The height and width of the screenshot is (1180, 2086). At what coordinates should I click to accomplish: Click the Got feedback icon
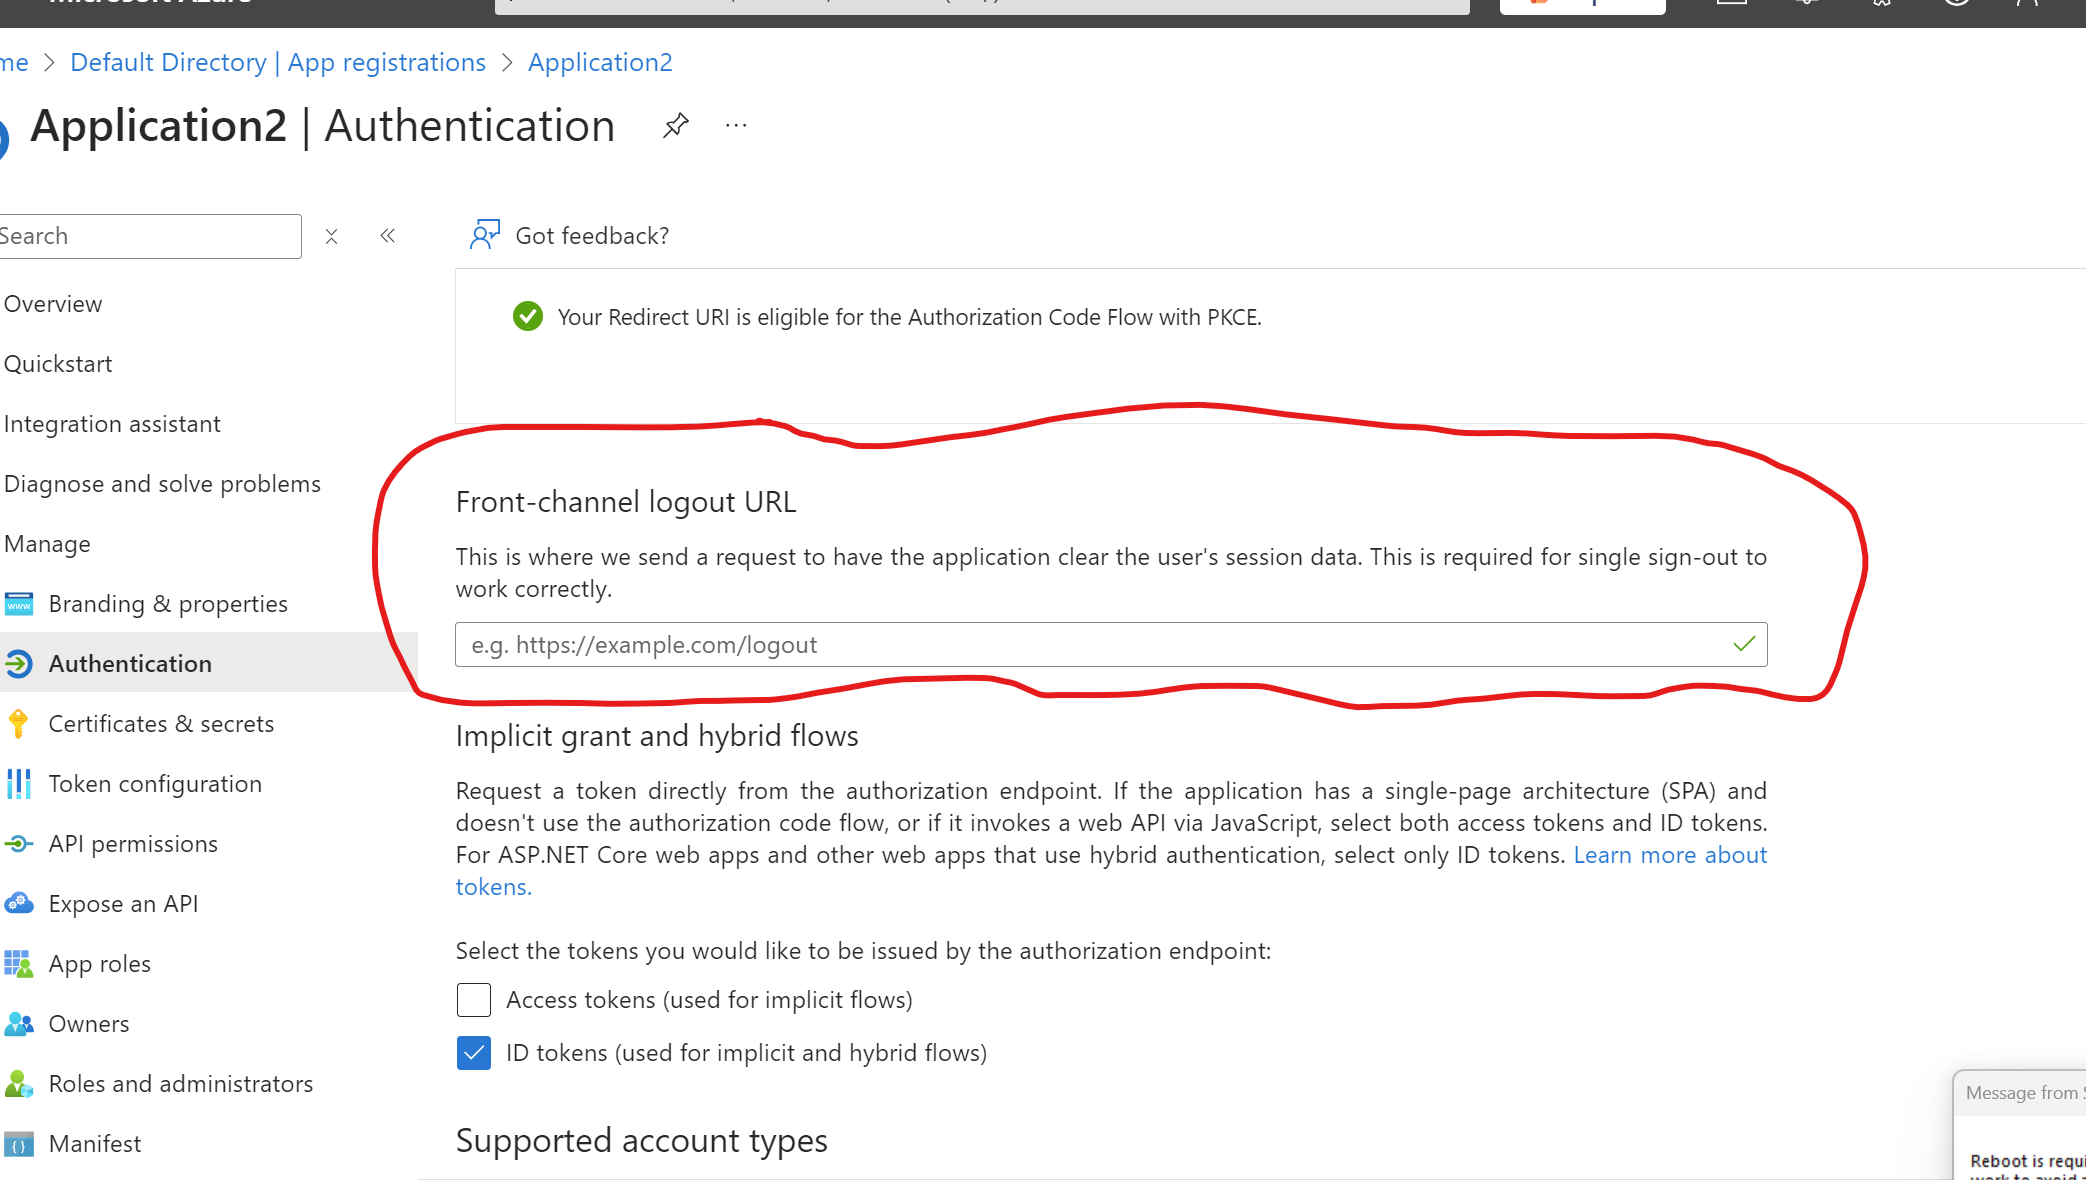[x=485, y=235]
